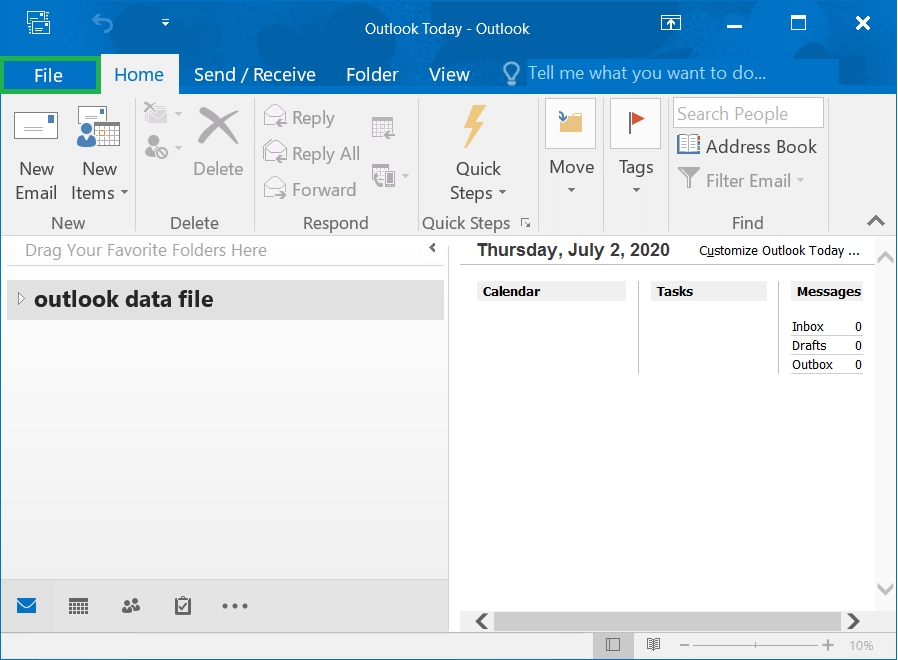Open the Messages section header

tap(828, 291)
